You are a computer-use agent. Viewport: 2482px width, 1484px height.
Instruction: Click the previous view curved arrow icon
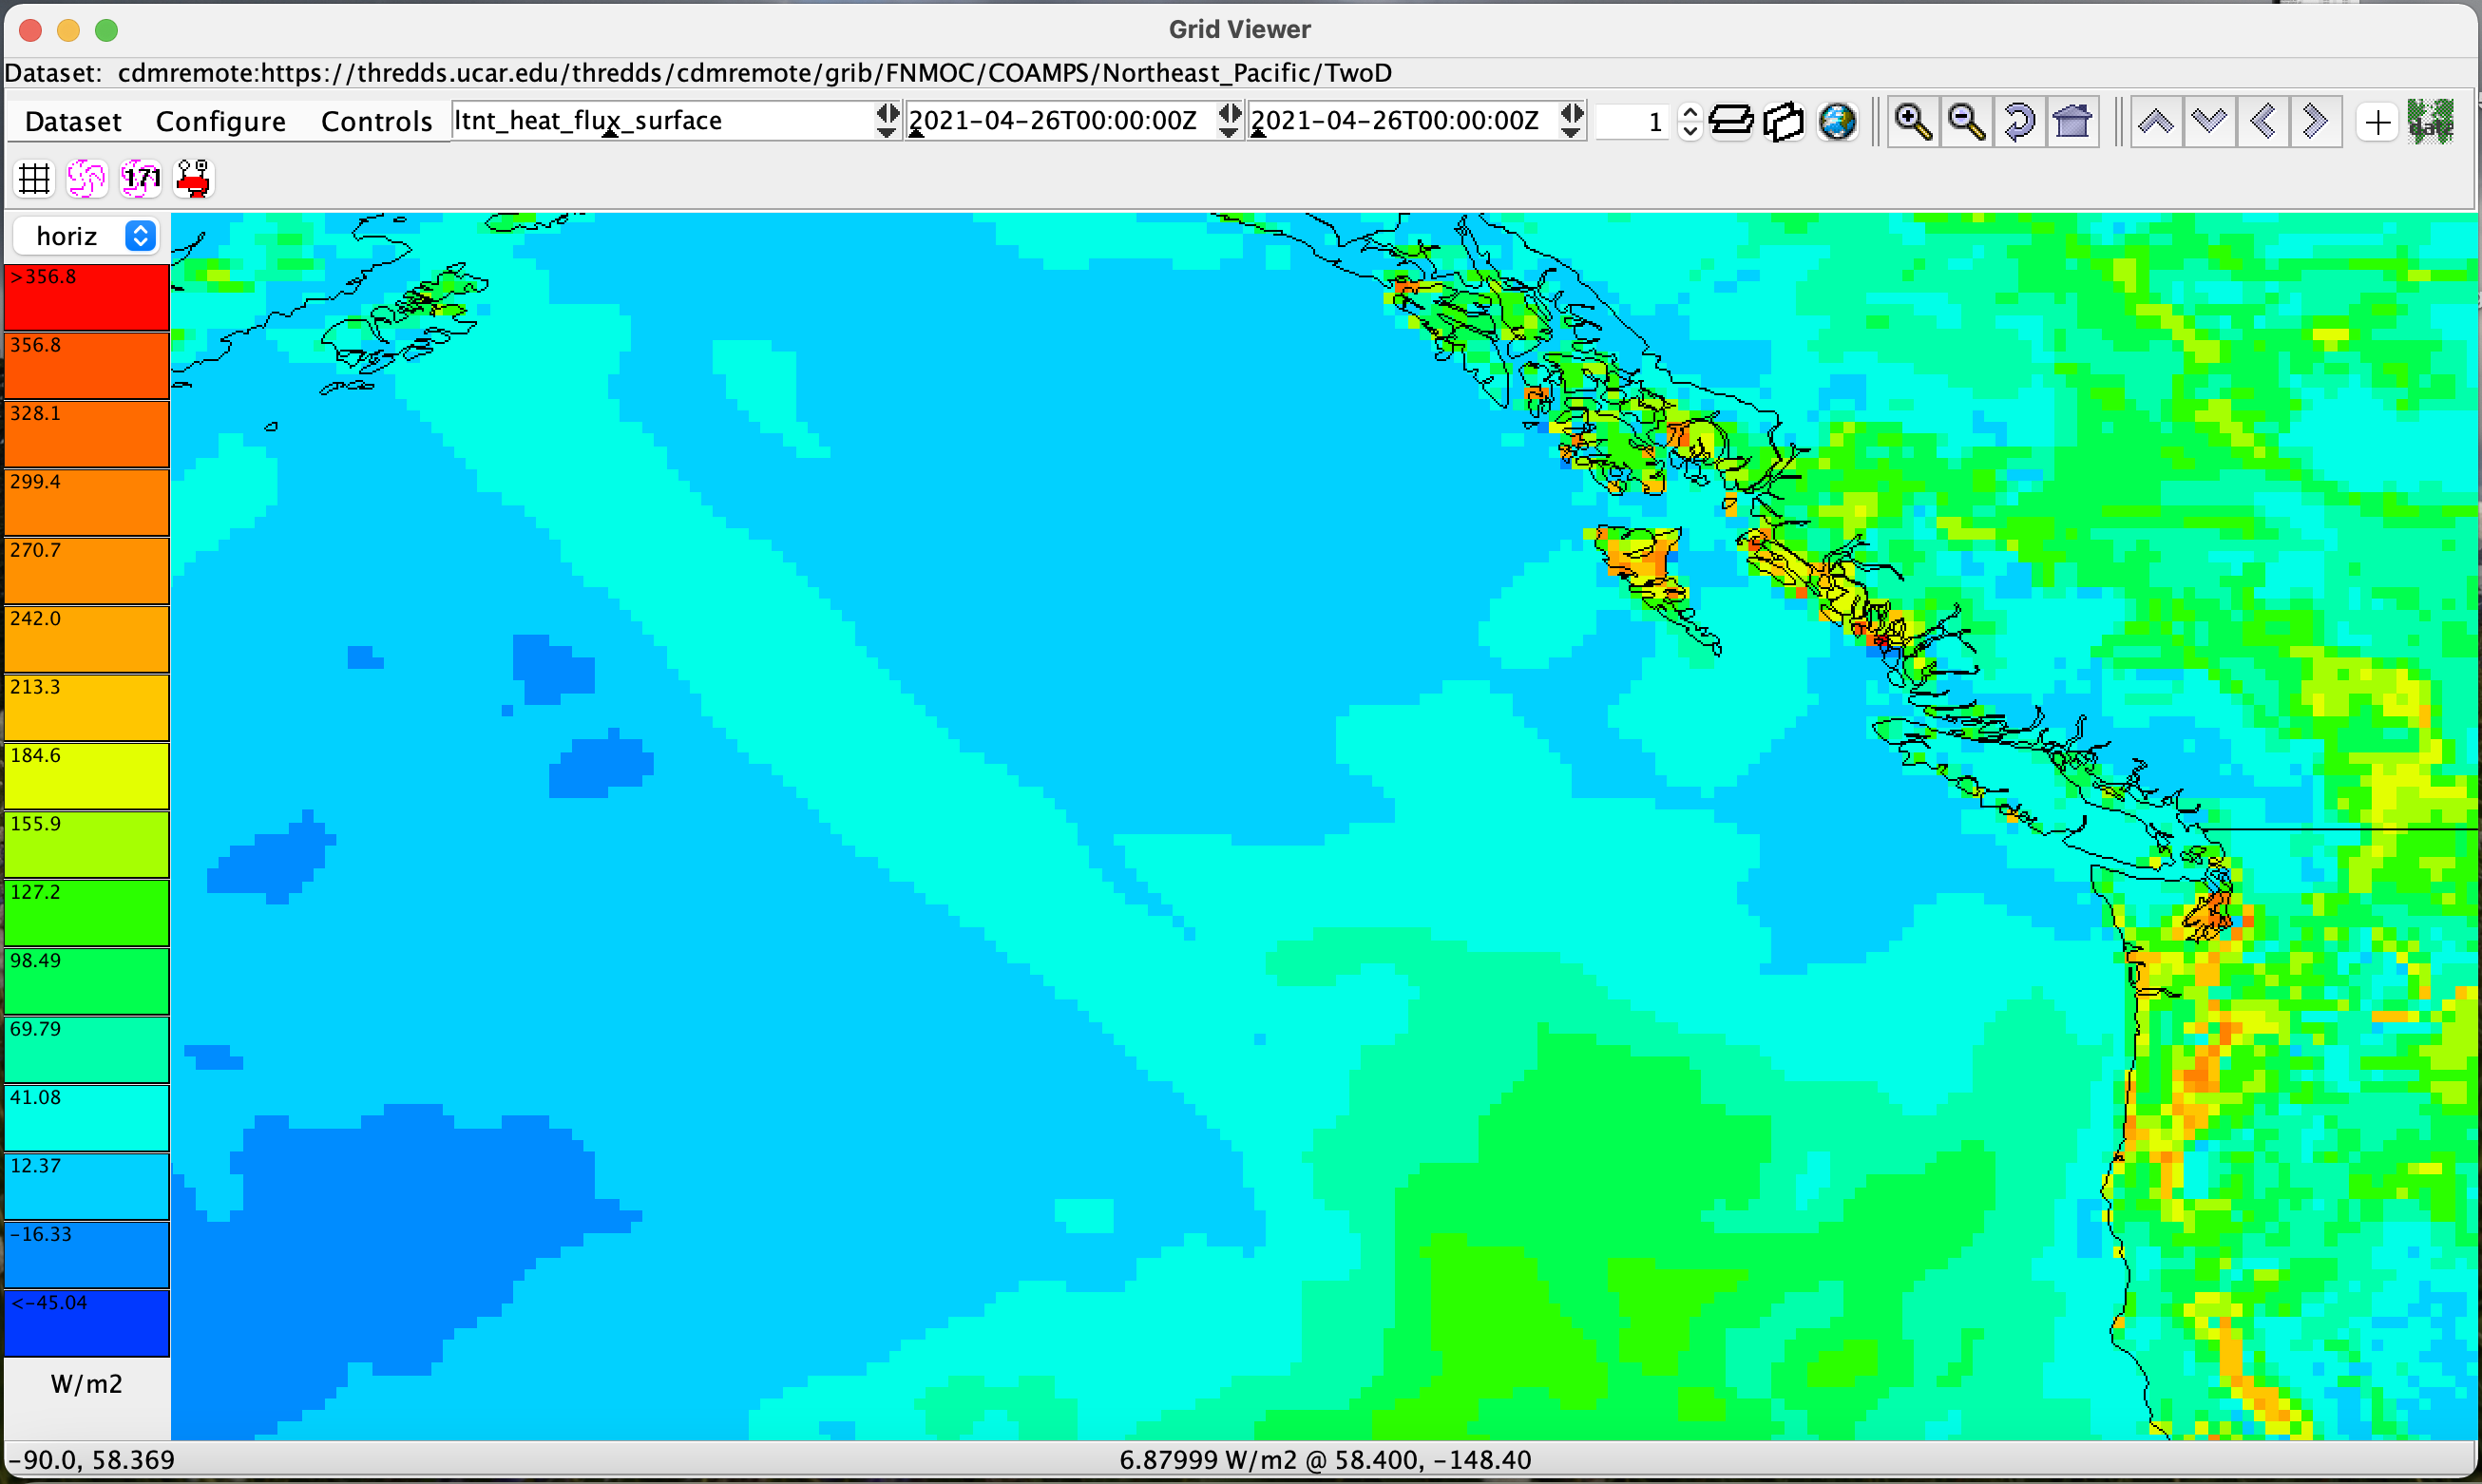click(2019, 121)
